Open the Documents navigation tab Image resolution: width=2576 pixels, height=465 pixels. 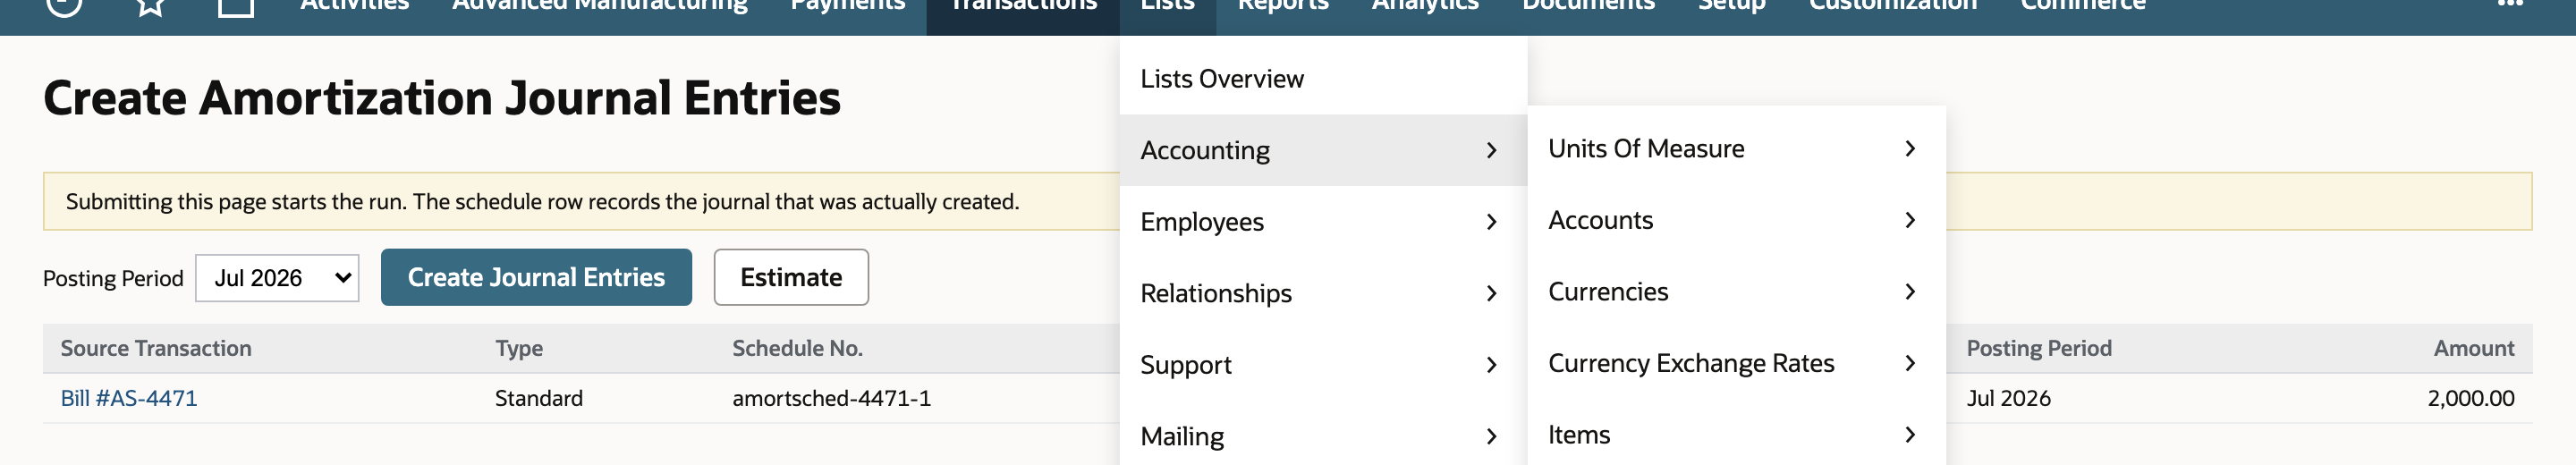click(1589, 8)
